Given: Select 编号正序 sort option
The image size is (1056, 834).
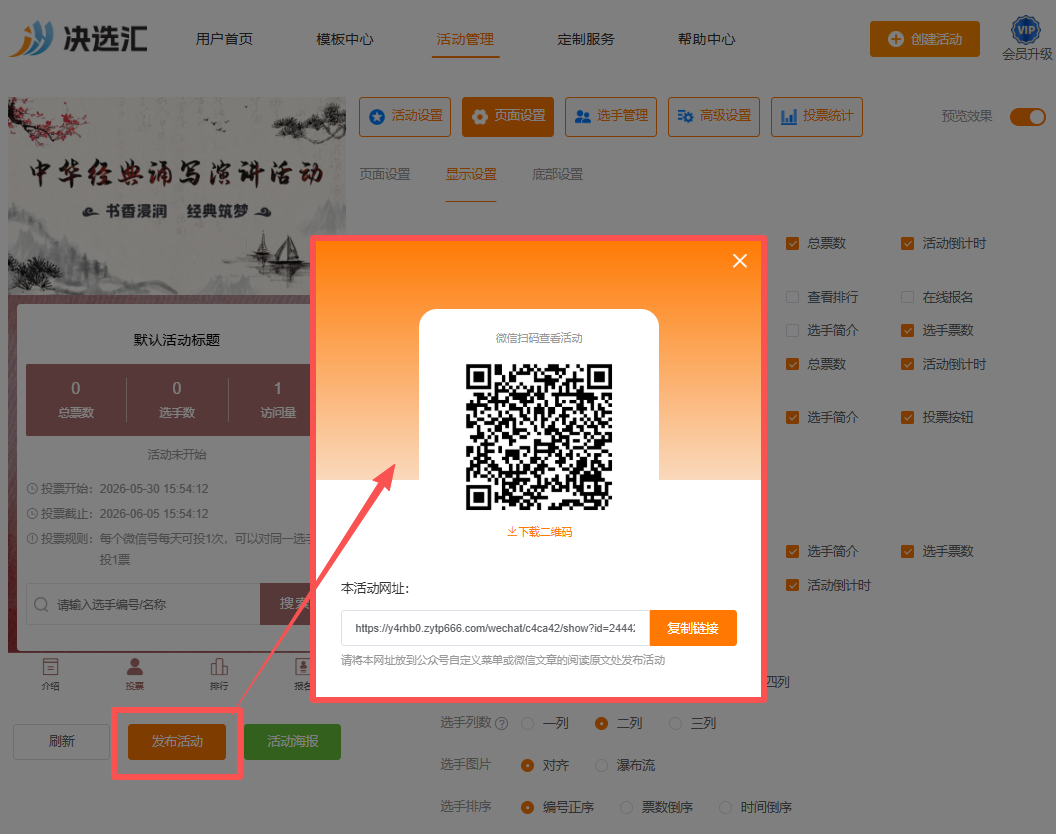Looking at the screenshot, I should pos(528,807).
